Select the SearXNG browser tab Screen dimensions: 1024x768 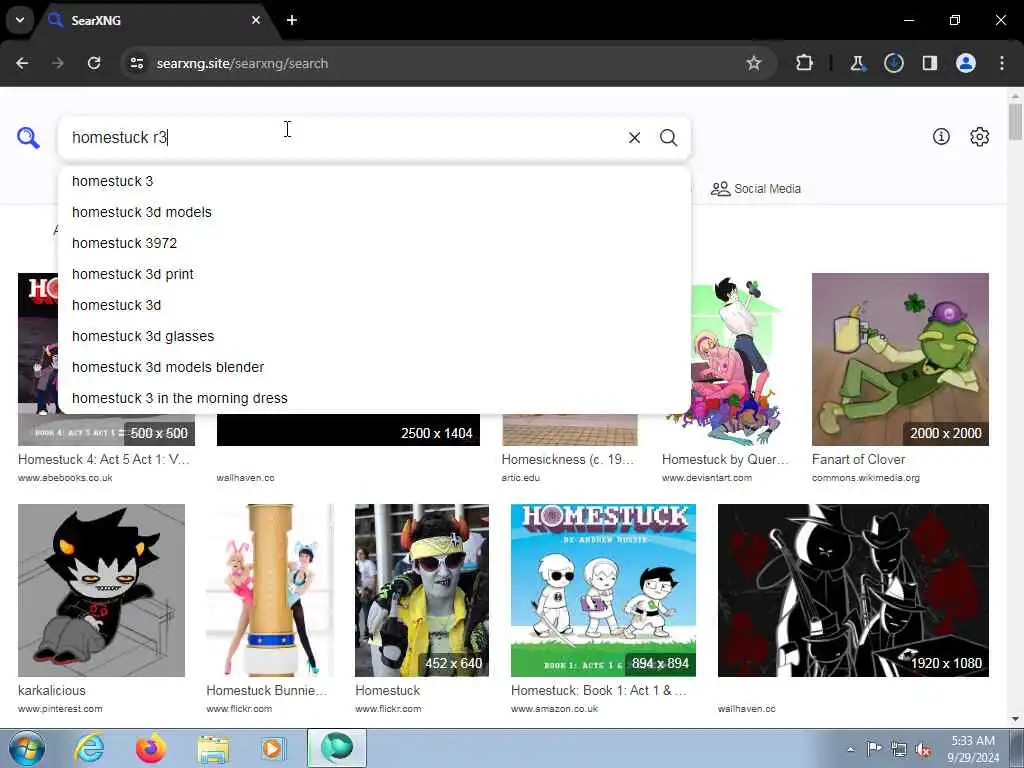[x=155, y=20]
